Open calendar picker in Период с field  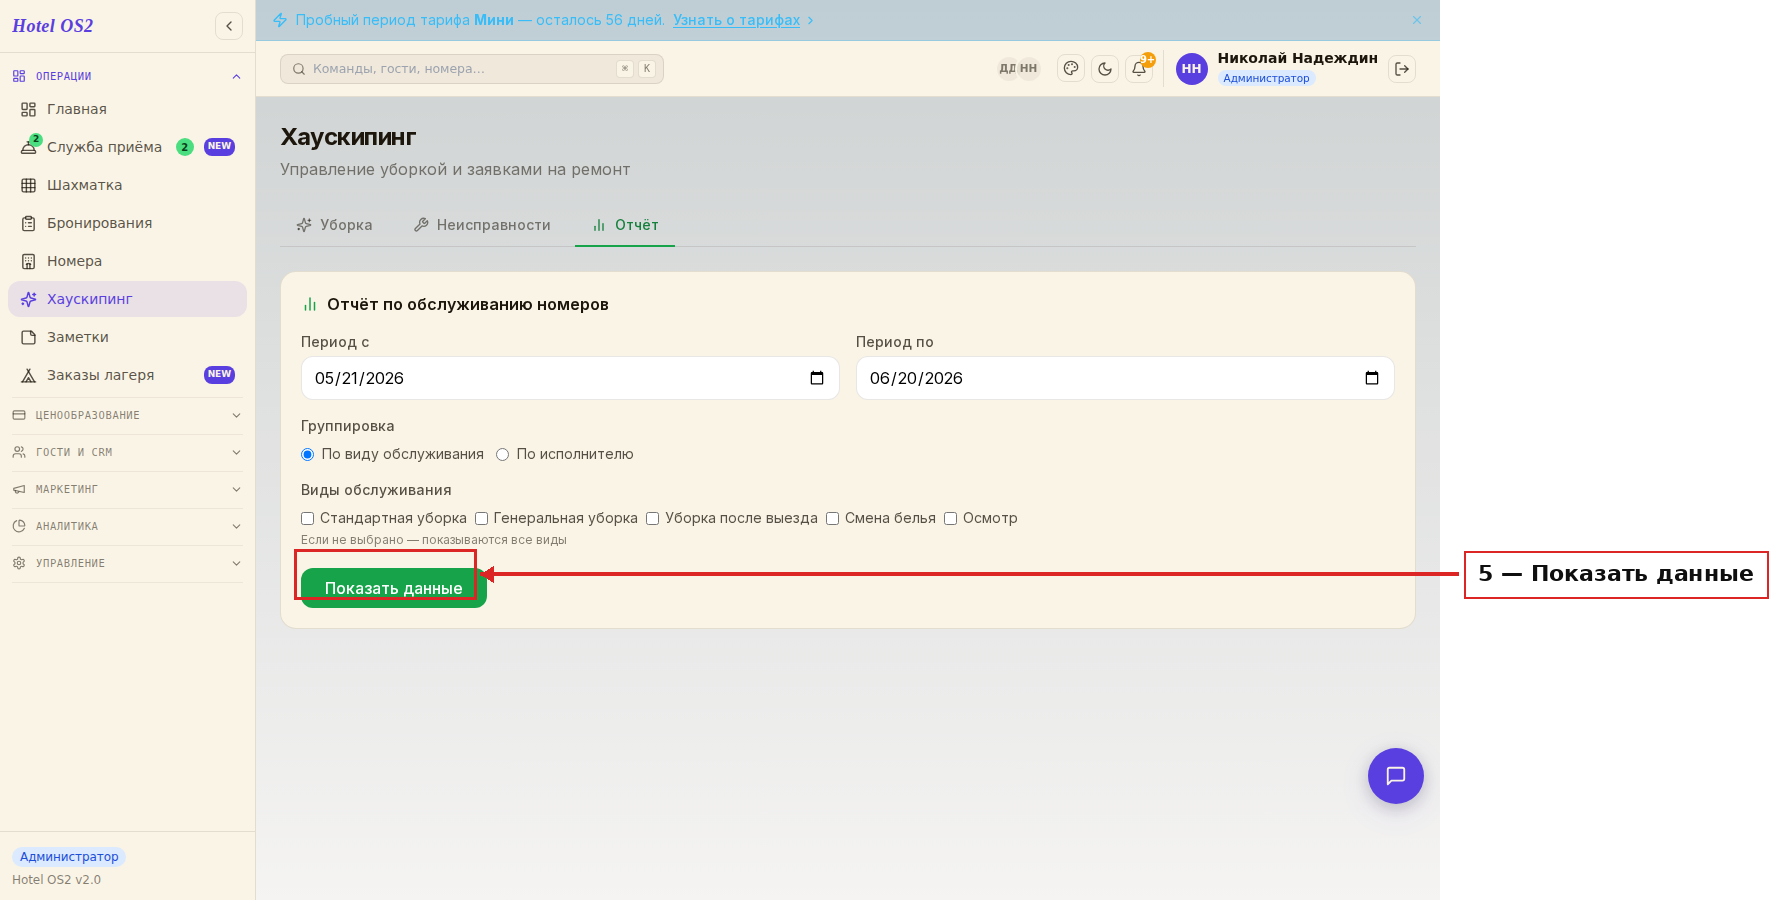pyautogui.click(x=817, y=378)
